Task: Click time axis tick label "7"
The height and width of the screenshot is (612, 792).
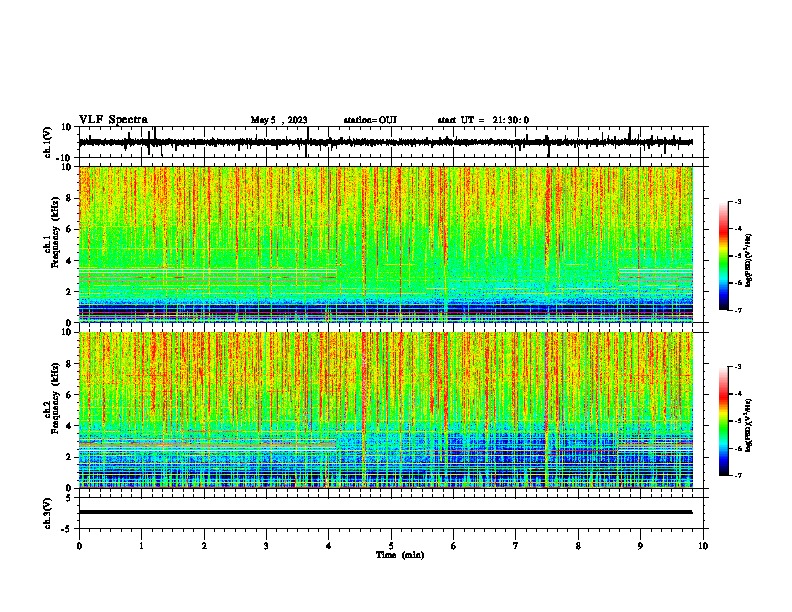Action: pos(516,546)
